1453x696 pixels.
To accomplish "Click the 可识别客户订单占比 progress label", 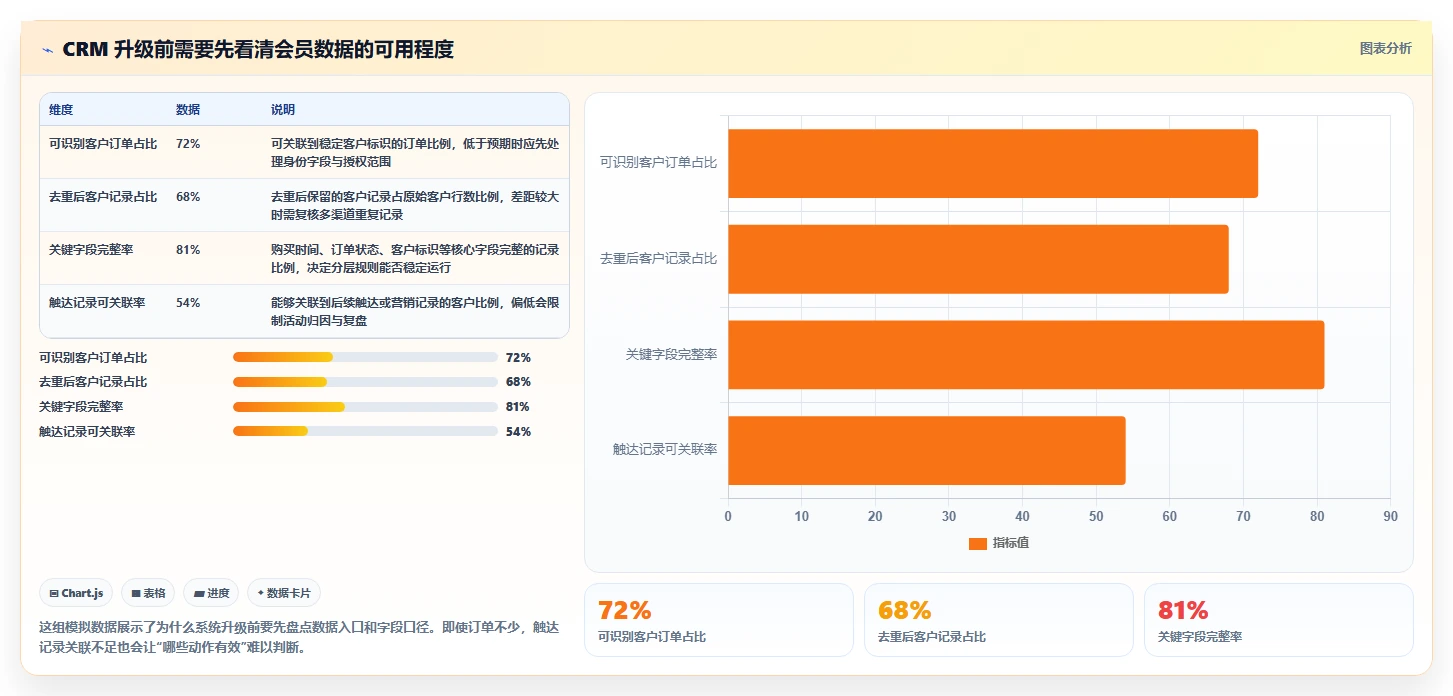I will pos(93,357).
